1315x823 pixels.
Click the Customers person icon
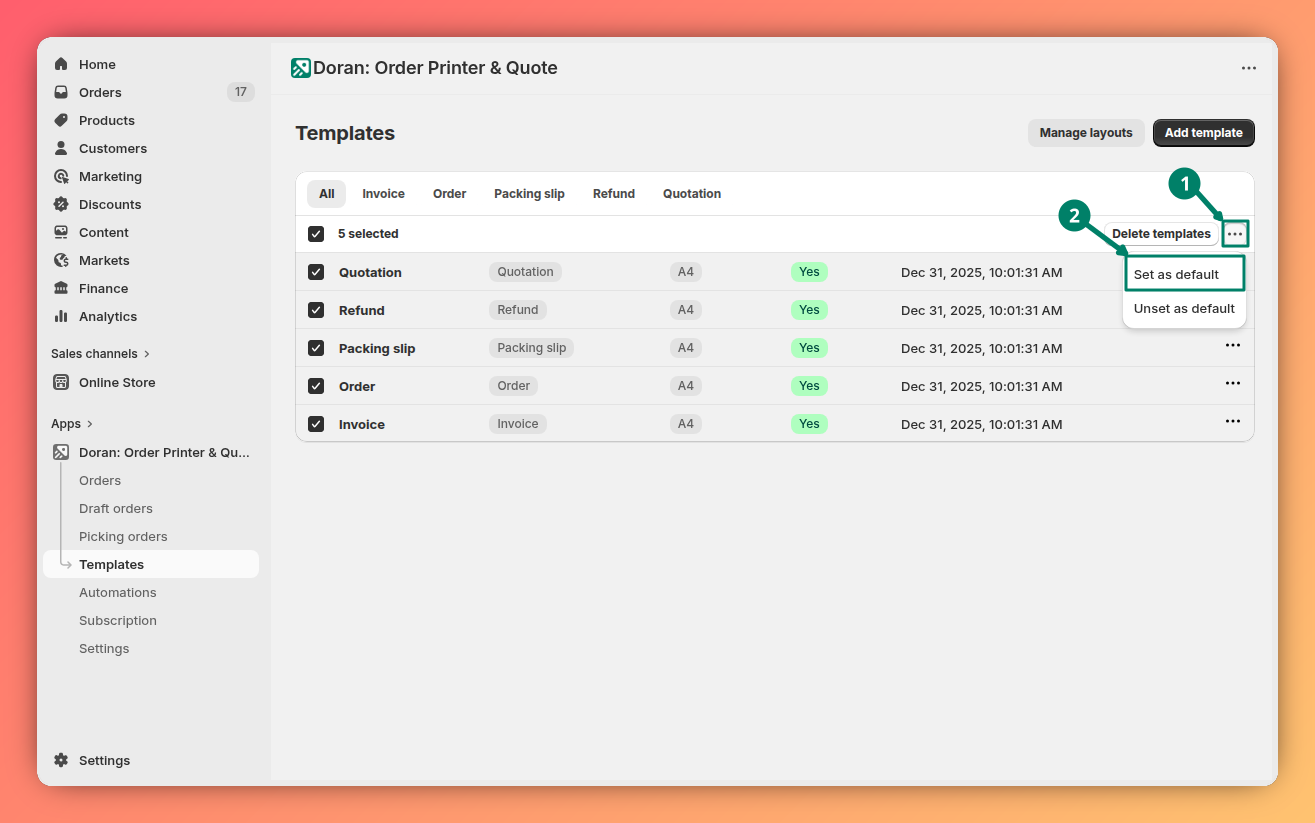61,148
